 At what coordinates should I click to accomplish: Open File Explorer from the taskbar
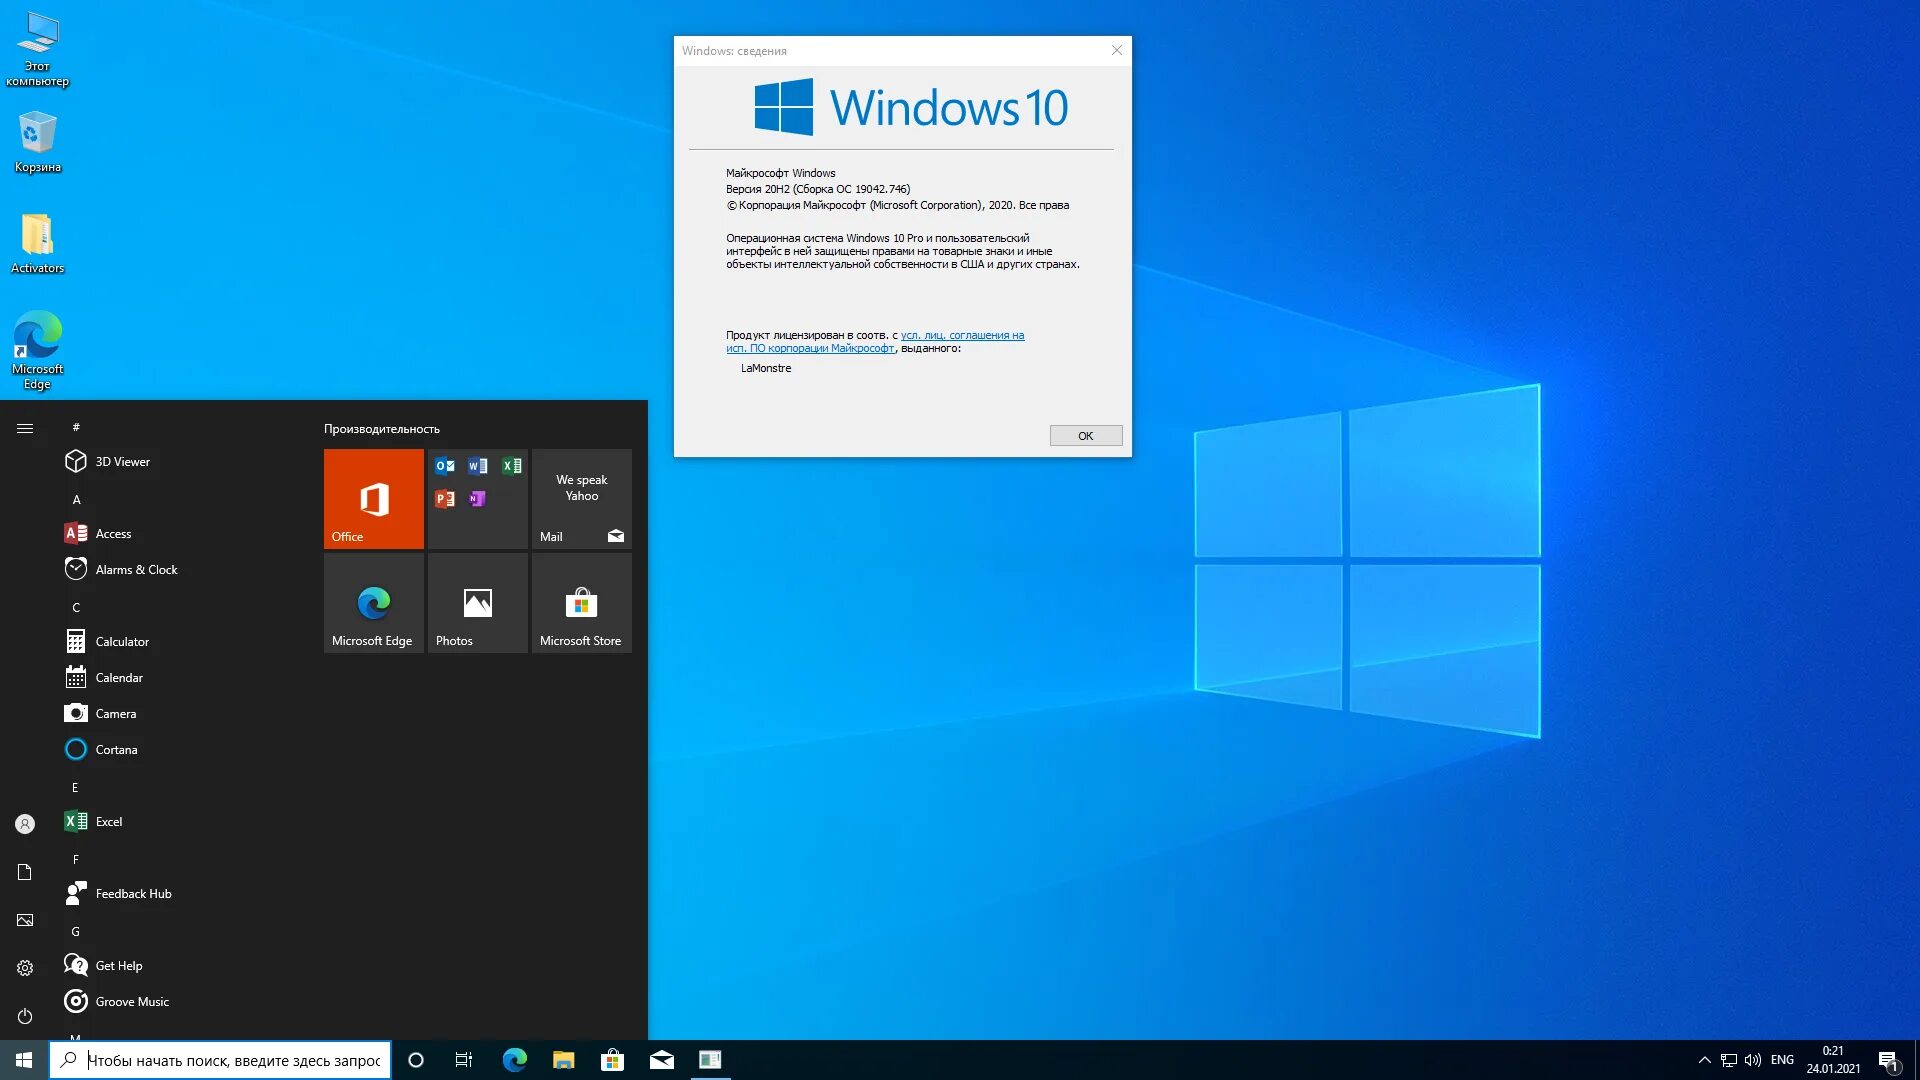point(563,1060)
